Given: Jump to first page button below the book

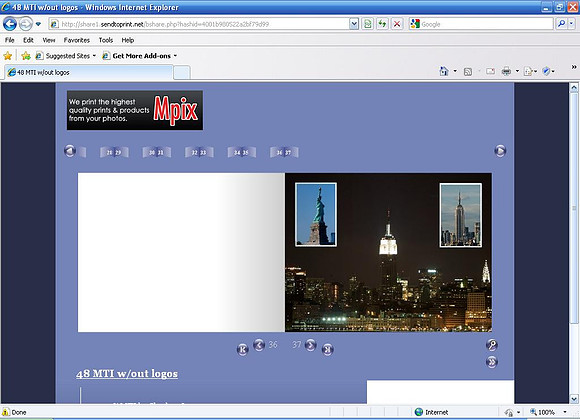Looking at the screenshot, I should [x=243, y=349].
